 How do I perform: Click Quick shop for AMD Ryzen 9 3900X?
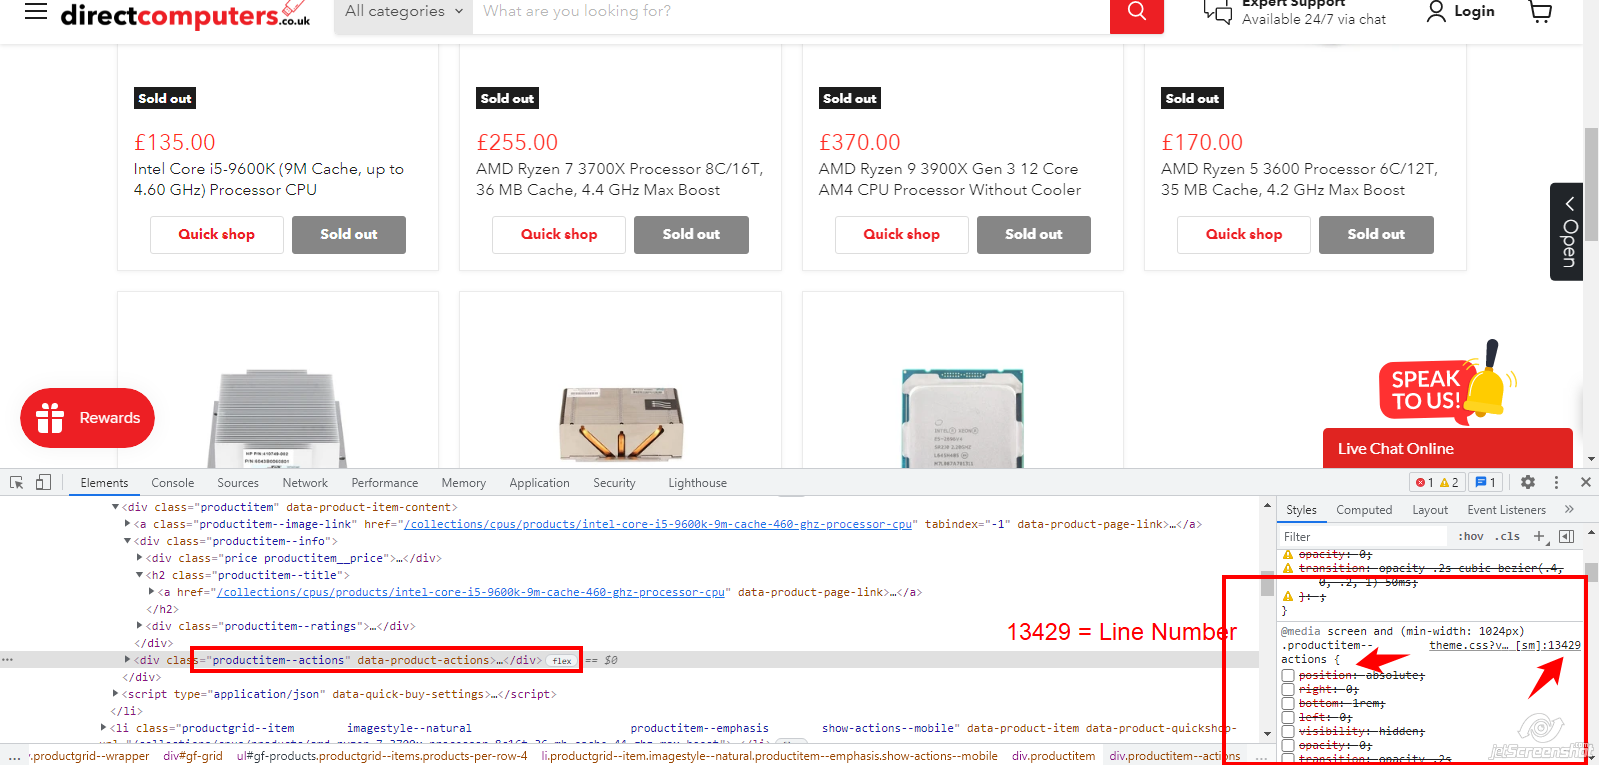click(902, 234)
